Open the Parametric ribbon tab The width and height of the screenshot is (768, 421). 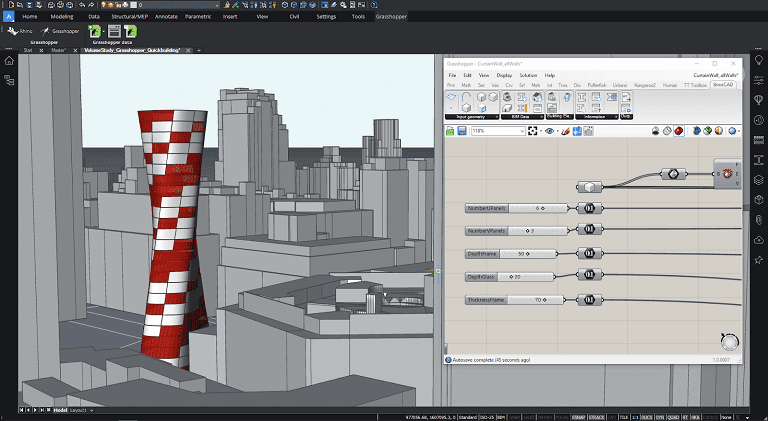click(198, 16)
